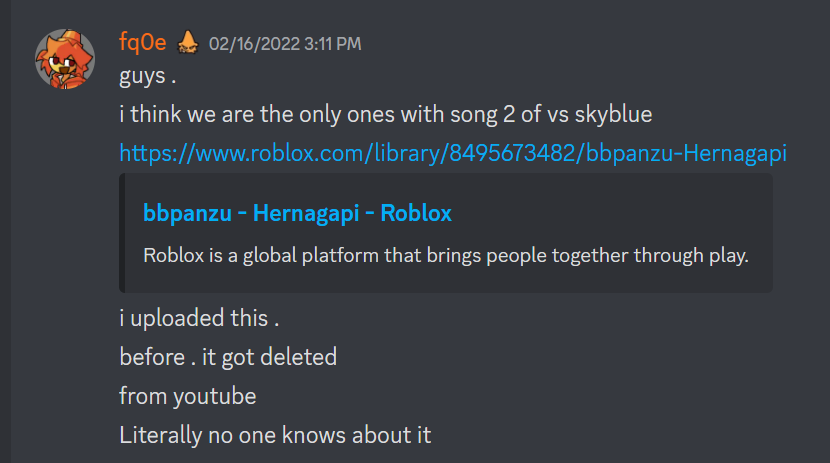
Task: Click the "i uploaded this ." message
Action: point(198,318)
